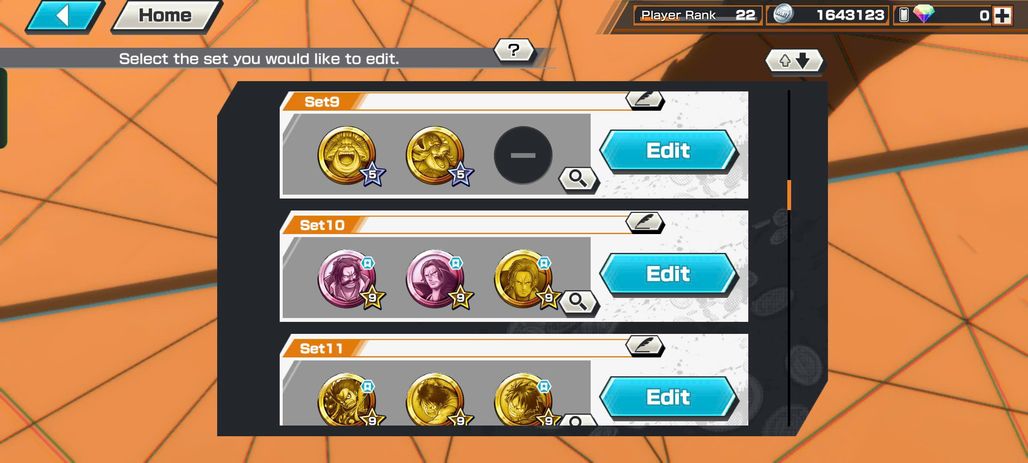Edit the Set9 medal set
The image size is (1028, 463).
coord(668,151)
